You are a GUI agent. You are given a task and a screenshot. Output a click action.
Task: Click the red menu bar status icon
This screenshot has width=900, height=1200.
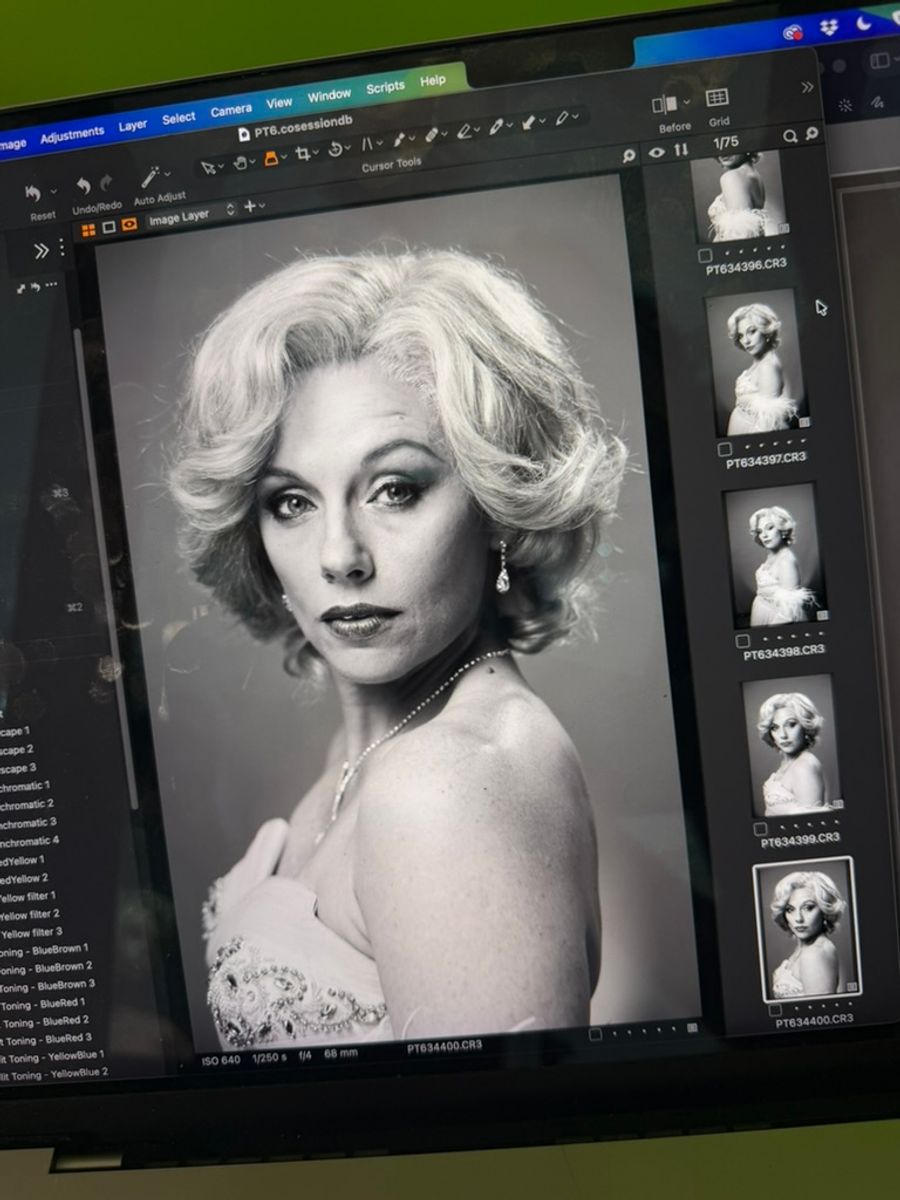(x=794, y=32)
